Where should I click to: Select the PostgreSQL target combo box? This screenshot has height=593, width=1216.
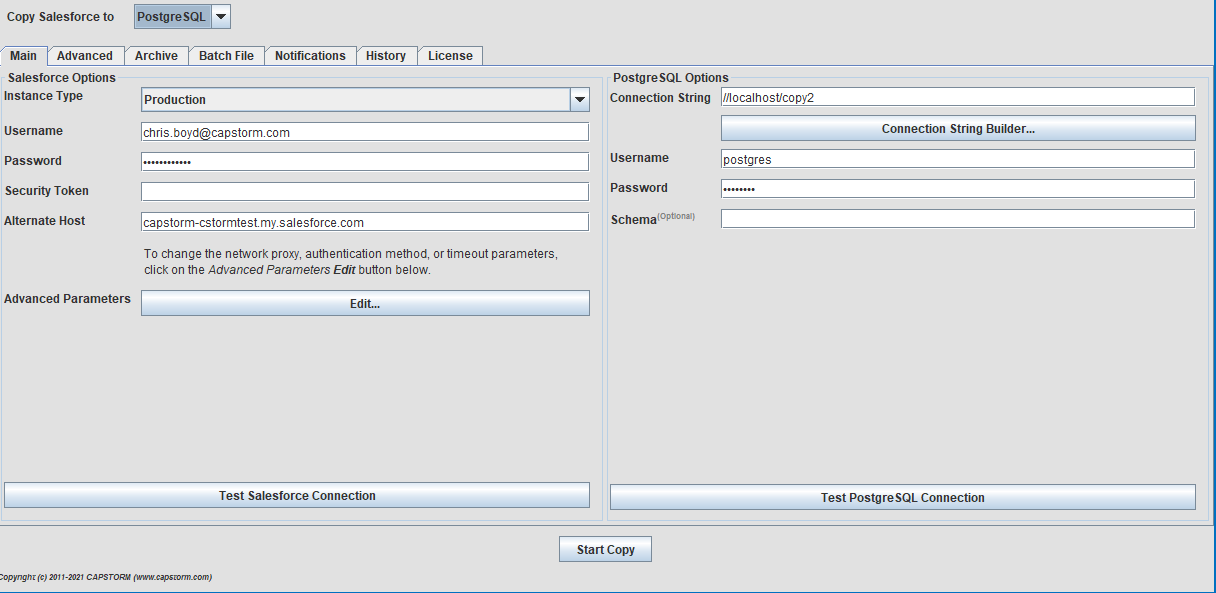(x=182, y=17)
